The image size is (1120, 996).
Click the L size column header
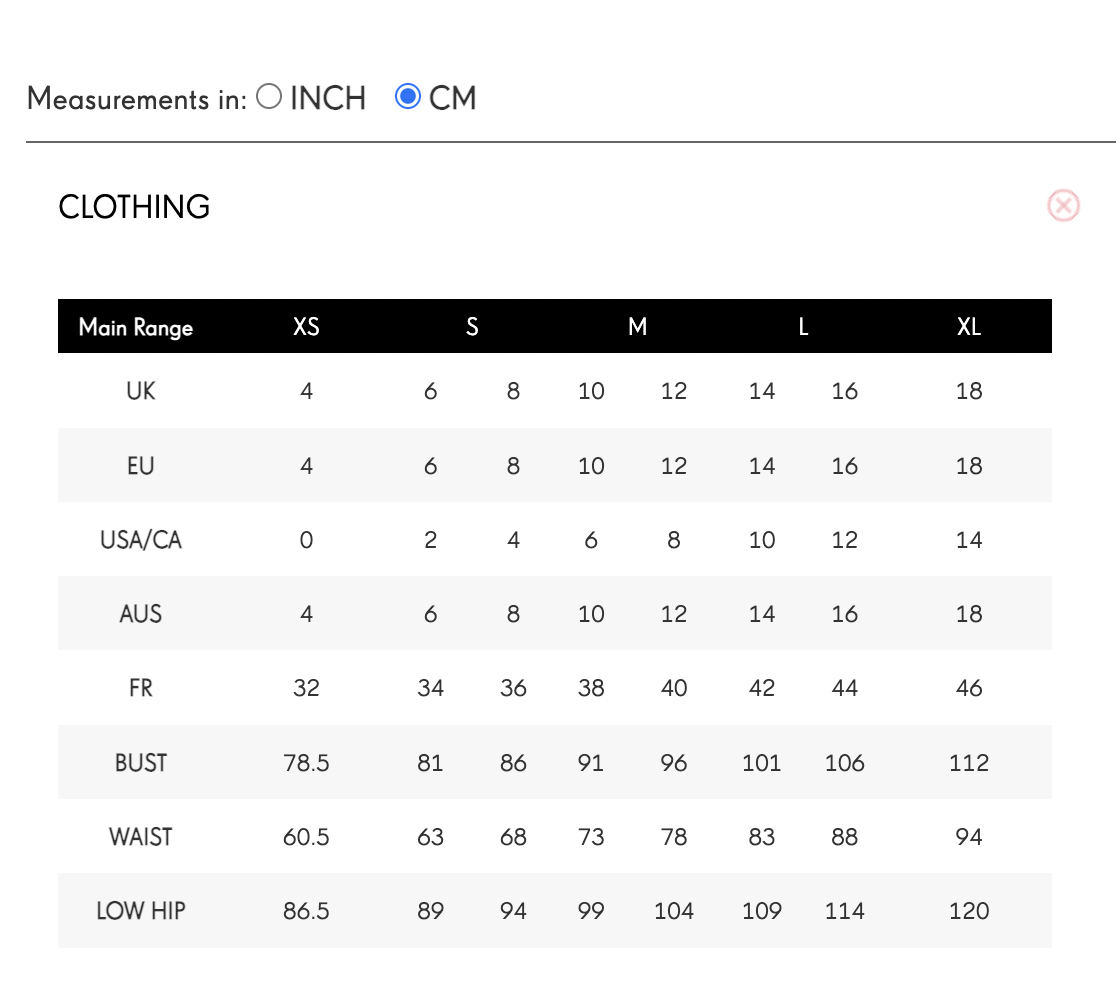point(803,327)
